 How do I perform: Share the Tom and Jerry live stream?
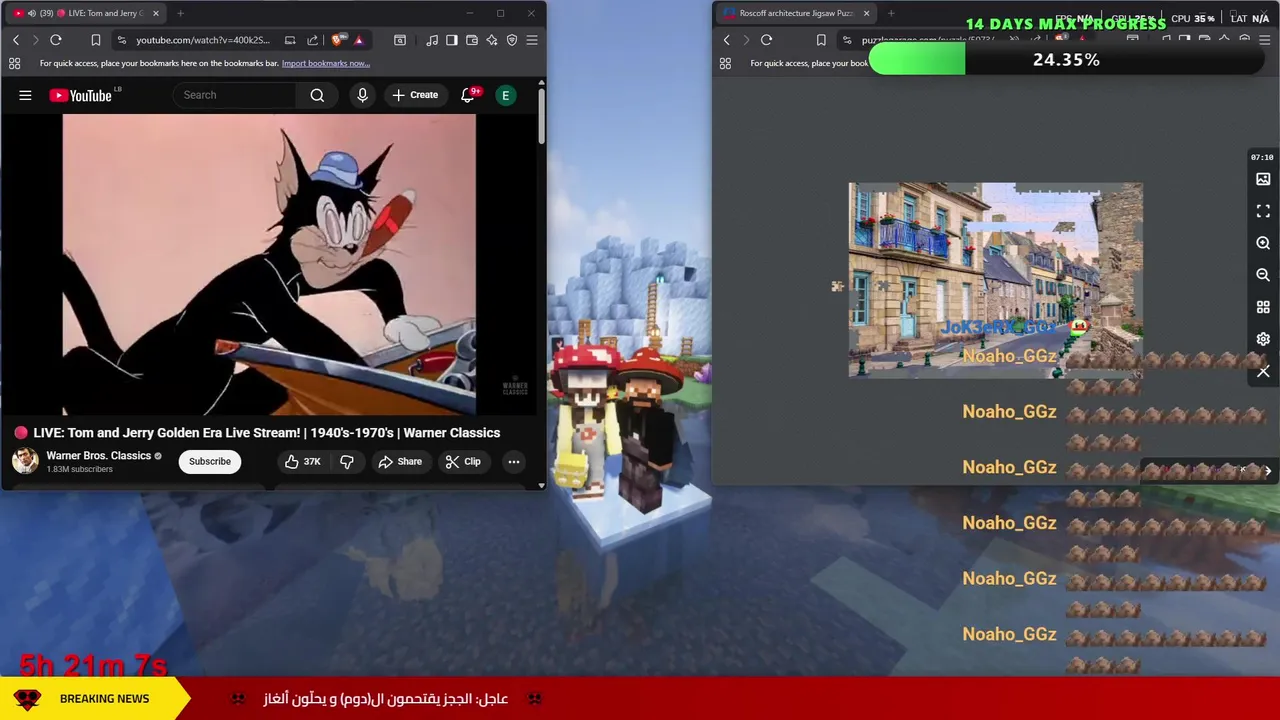click(400, 461)
